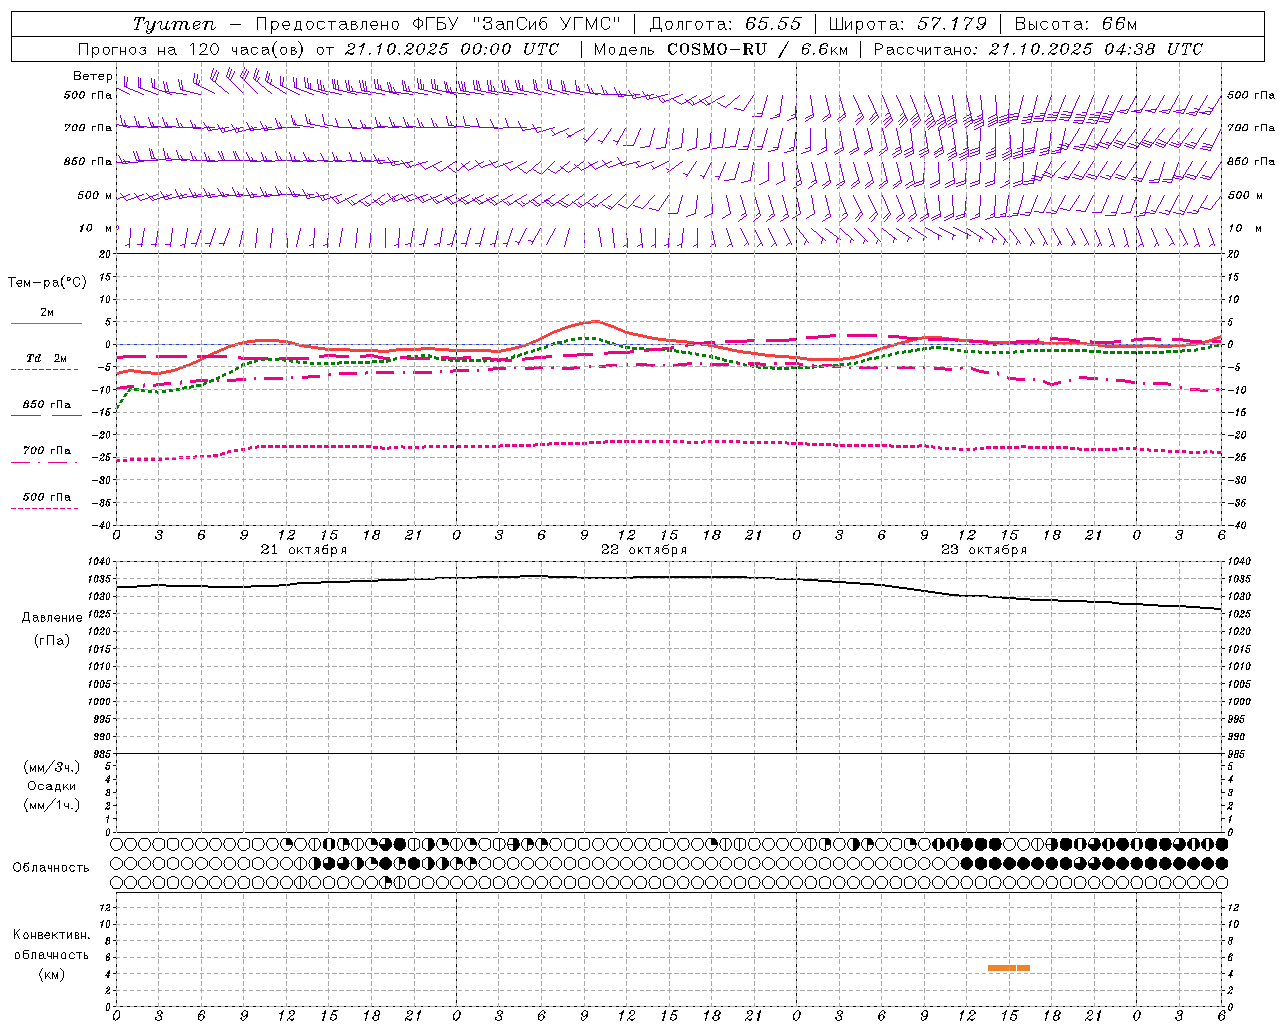The width and height of the screenshot is (1280, 1024).
Task: Click the orange convective cloud bar
Action: tap(1008, 968)
